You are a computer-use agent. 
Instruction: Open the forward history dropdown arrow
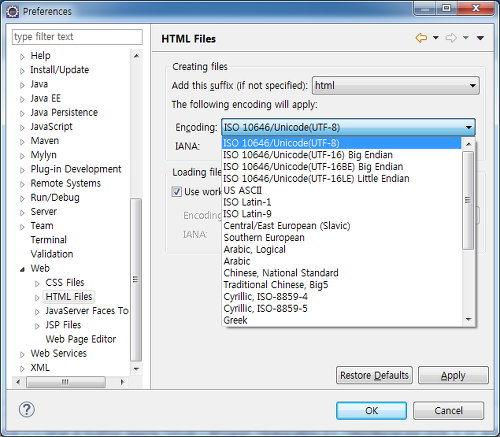click(466, 38)
